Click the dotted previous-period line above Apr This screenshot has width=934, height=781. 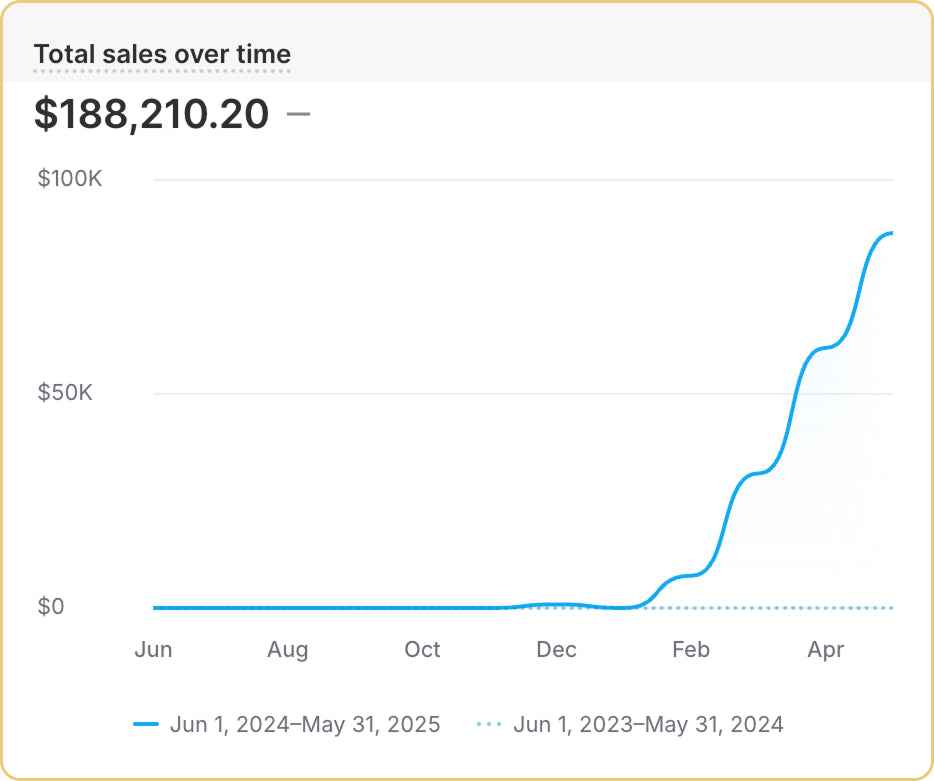[825, 607]
